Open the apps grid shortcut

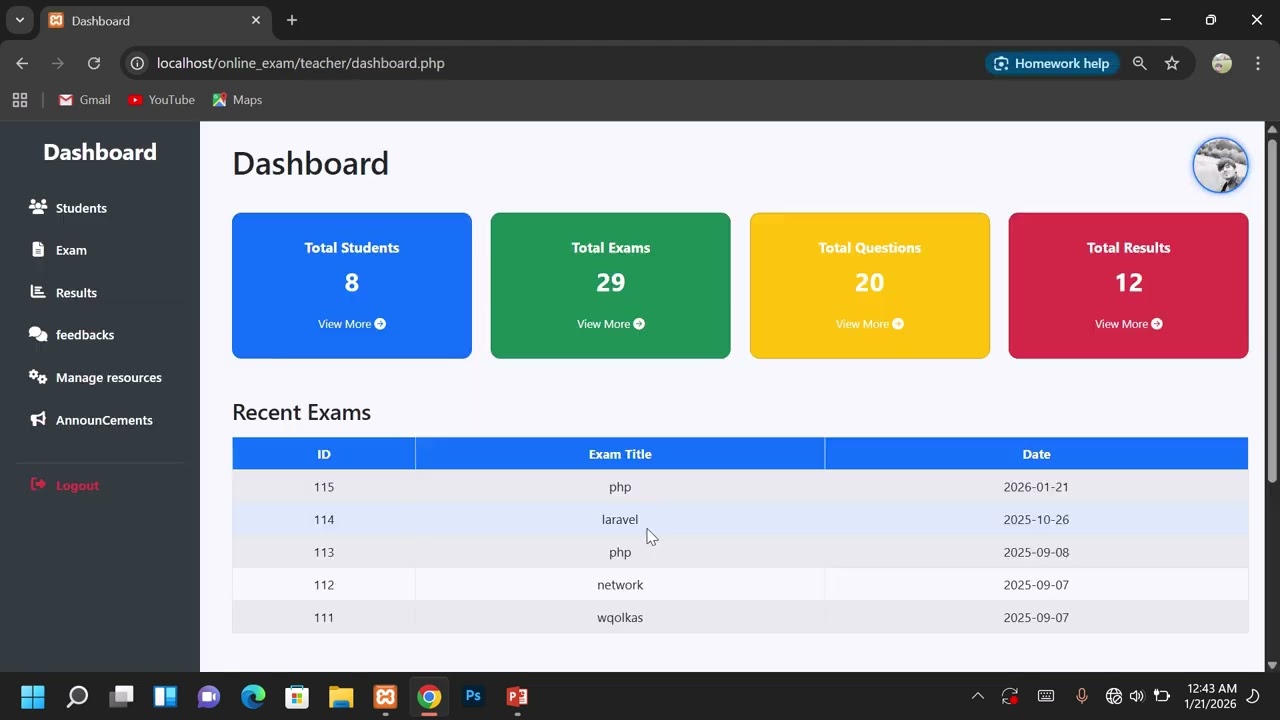[20, 100]
